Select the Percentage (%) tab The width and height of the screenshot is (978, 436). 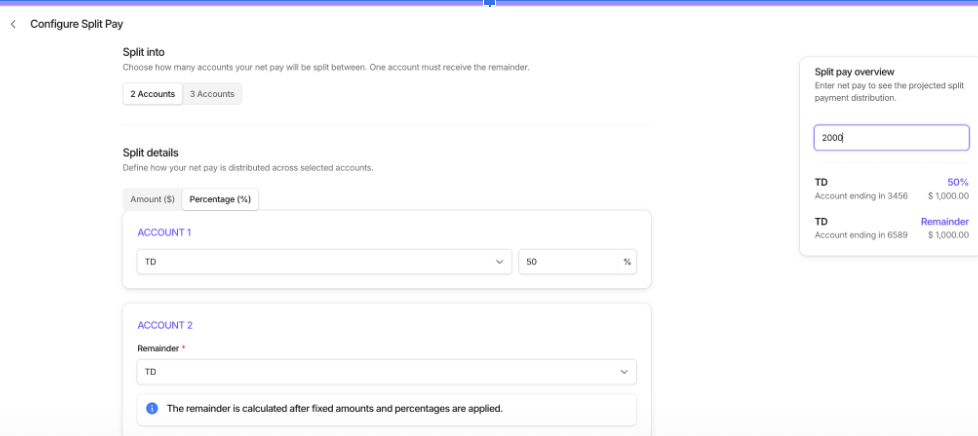click(220, 199)
